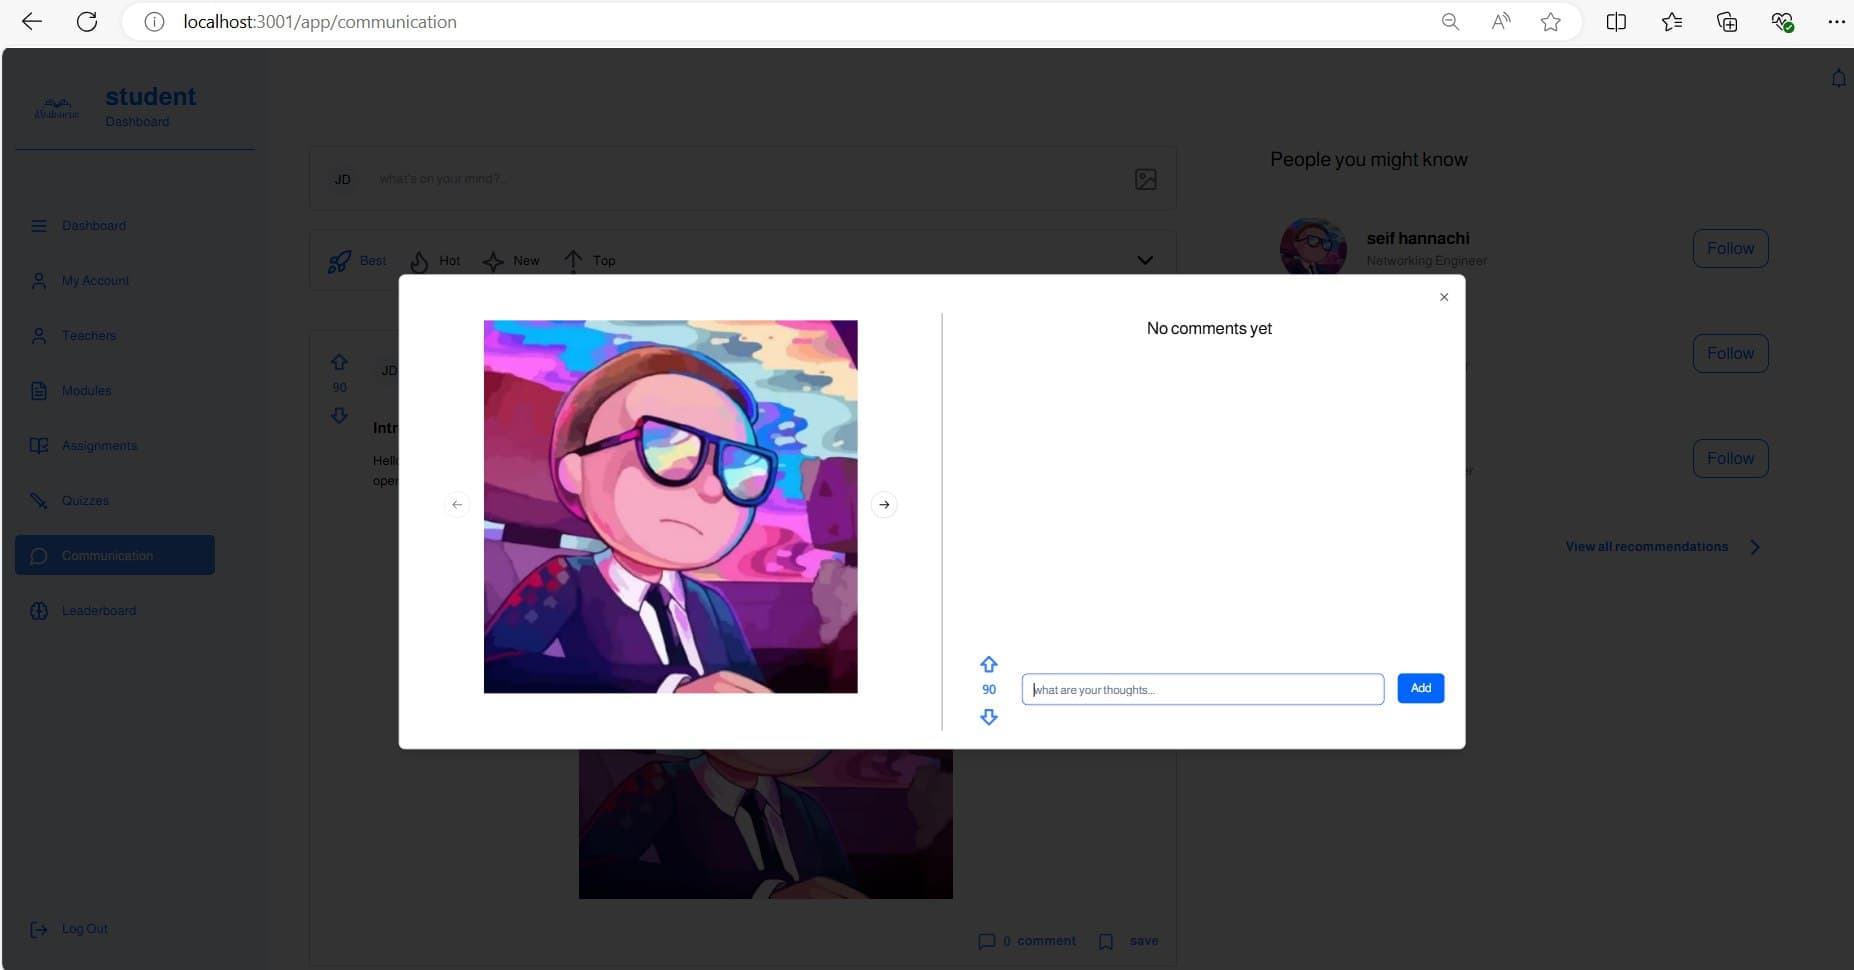Open the notifications bell icon
Screen dimensions: 1854x970
point(1838,78)
